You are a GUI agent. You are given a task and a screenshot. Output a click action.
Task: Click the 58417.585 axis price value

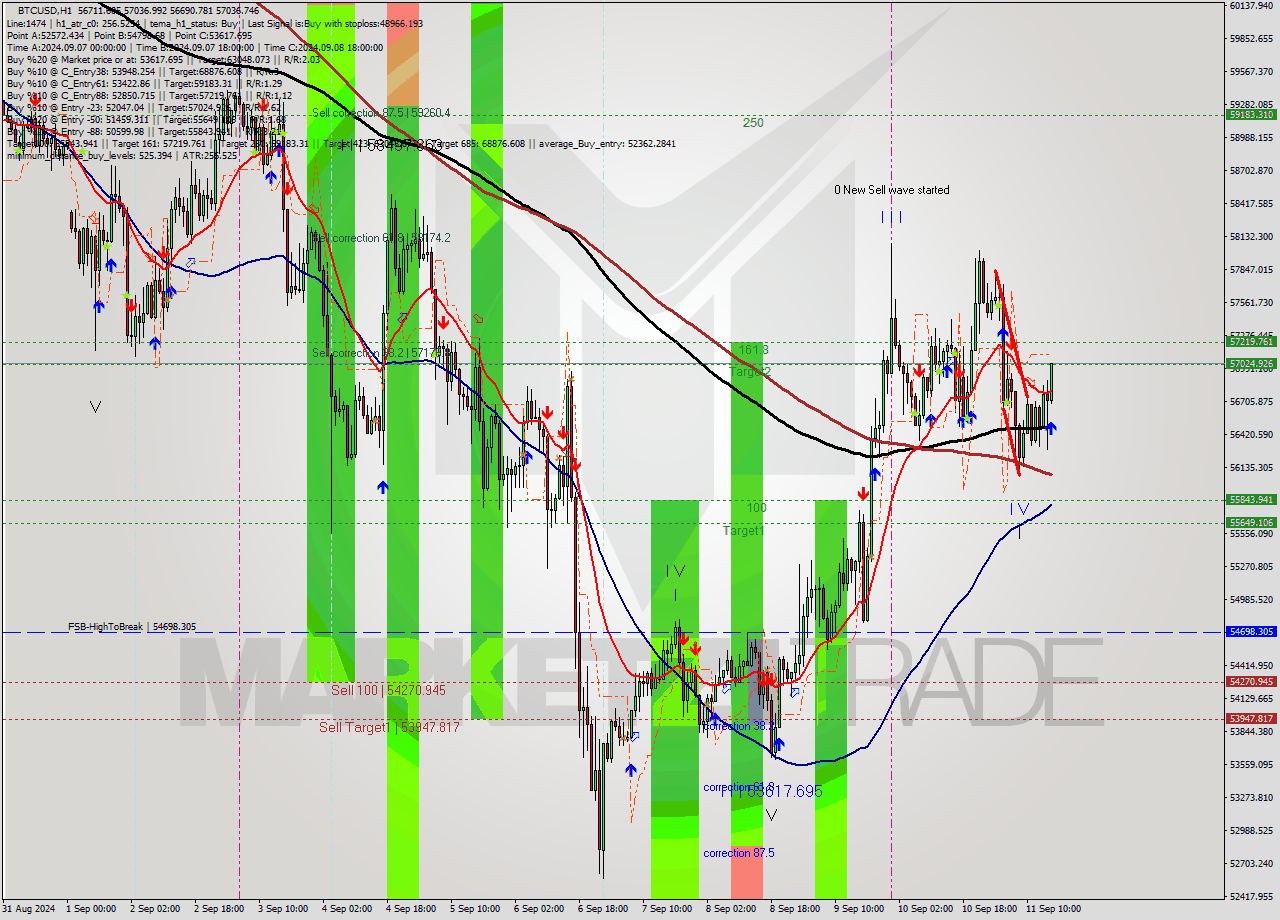coord(1250,203)
